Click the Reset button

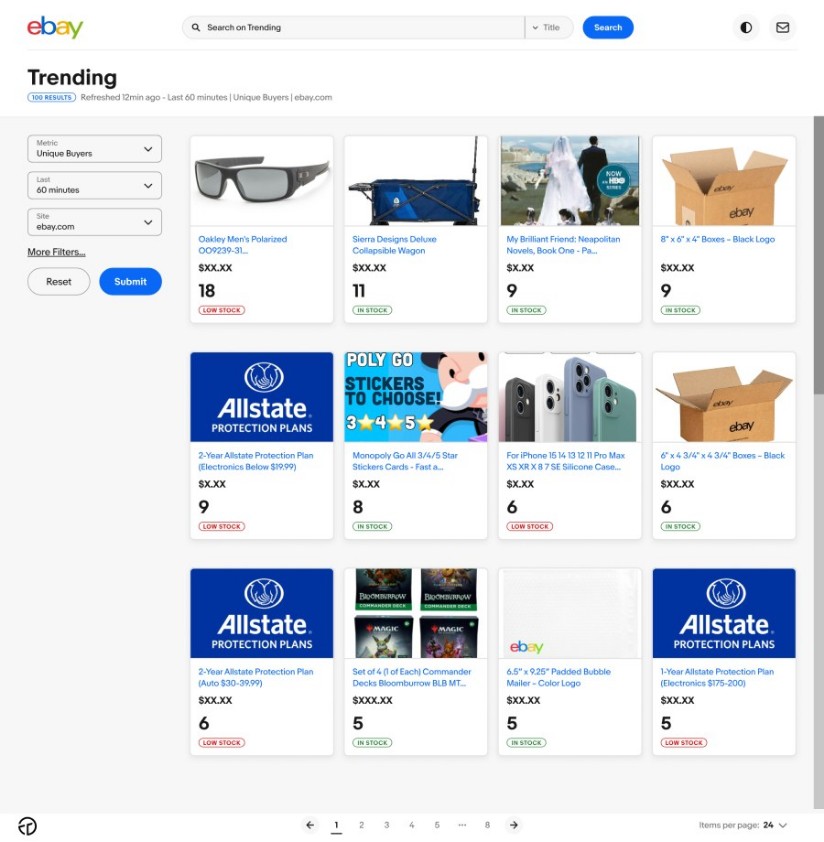click(x=59, y=281)
